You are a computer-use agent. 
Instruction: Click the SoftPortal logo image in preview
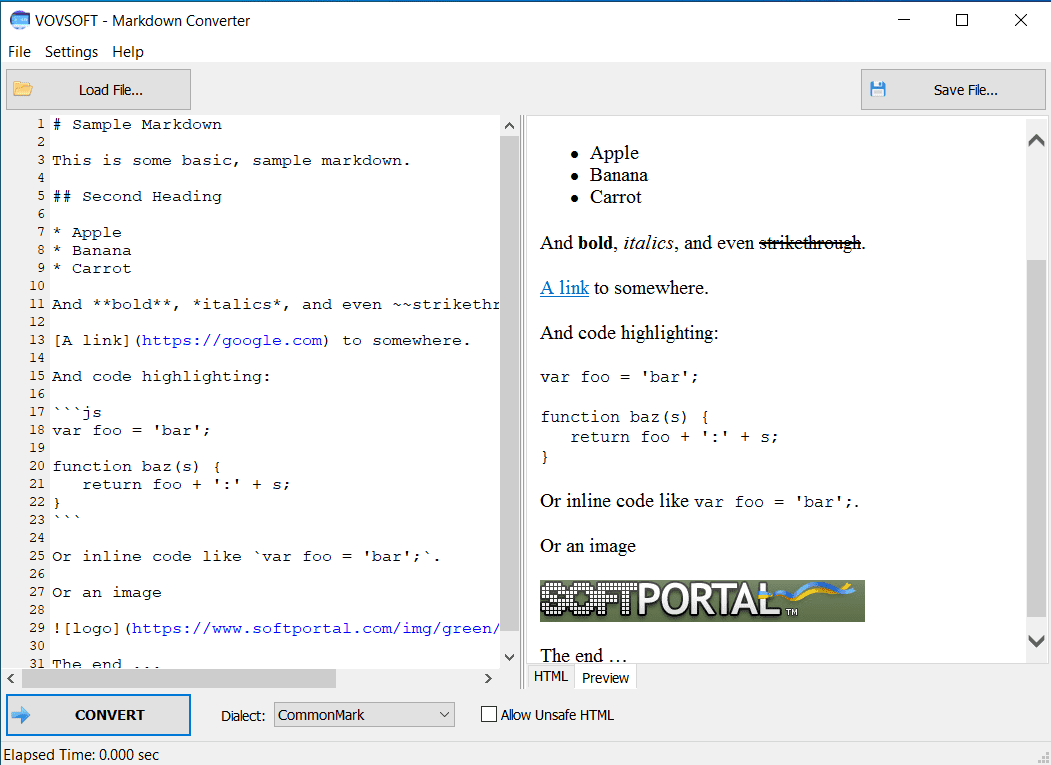(702, 601)
